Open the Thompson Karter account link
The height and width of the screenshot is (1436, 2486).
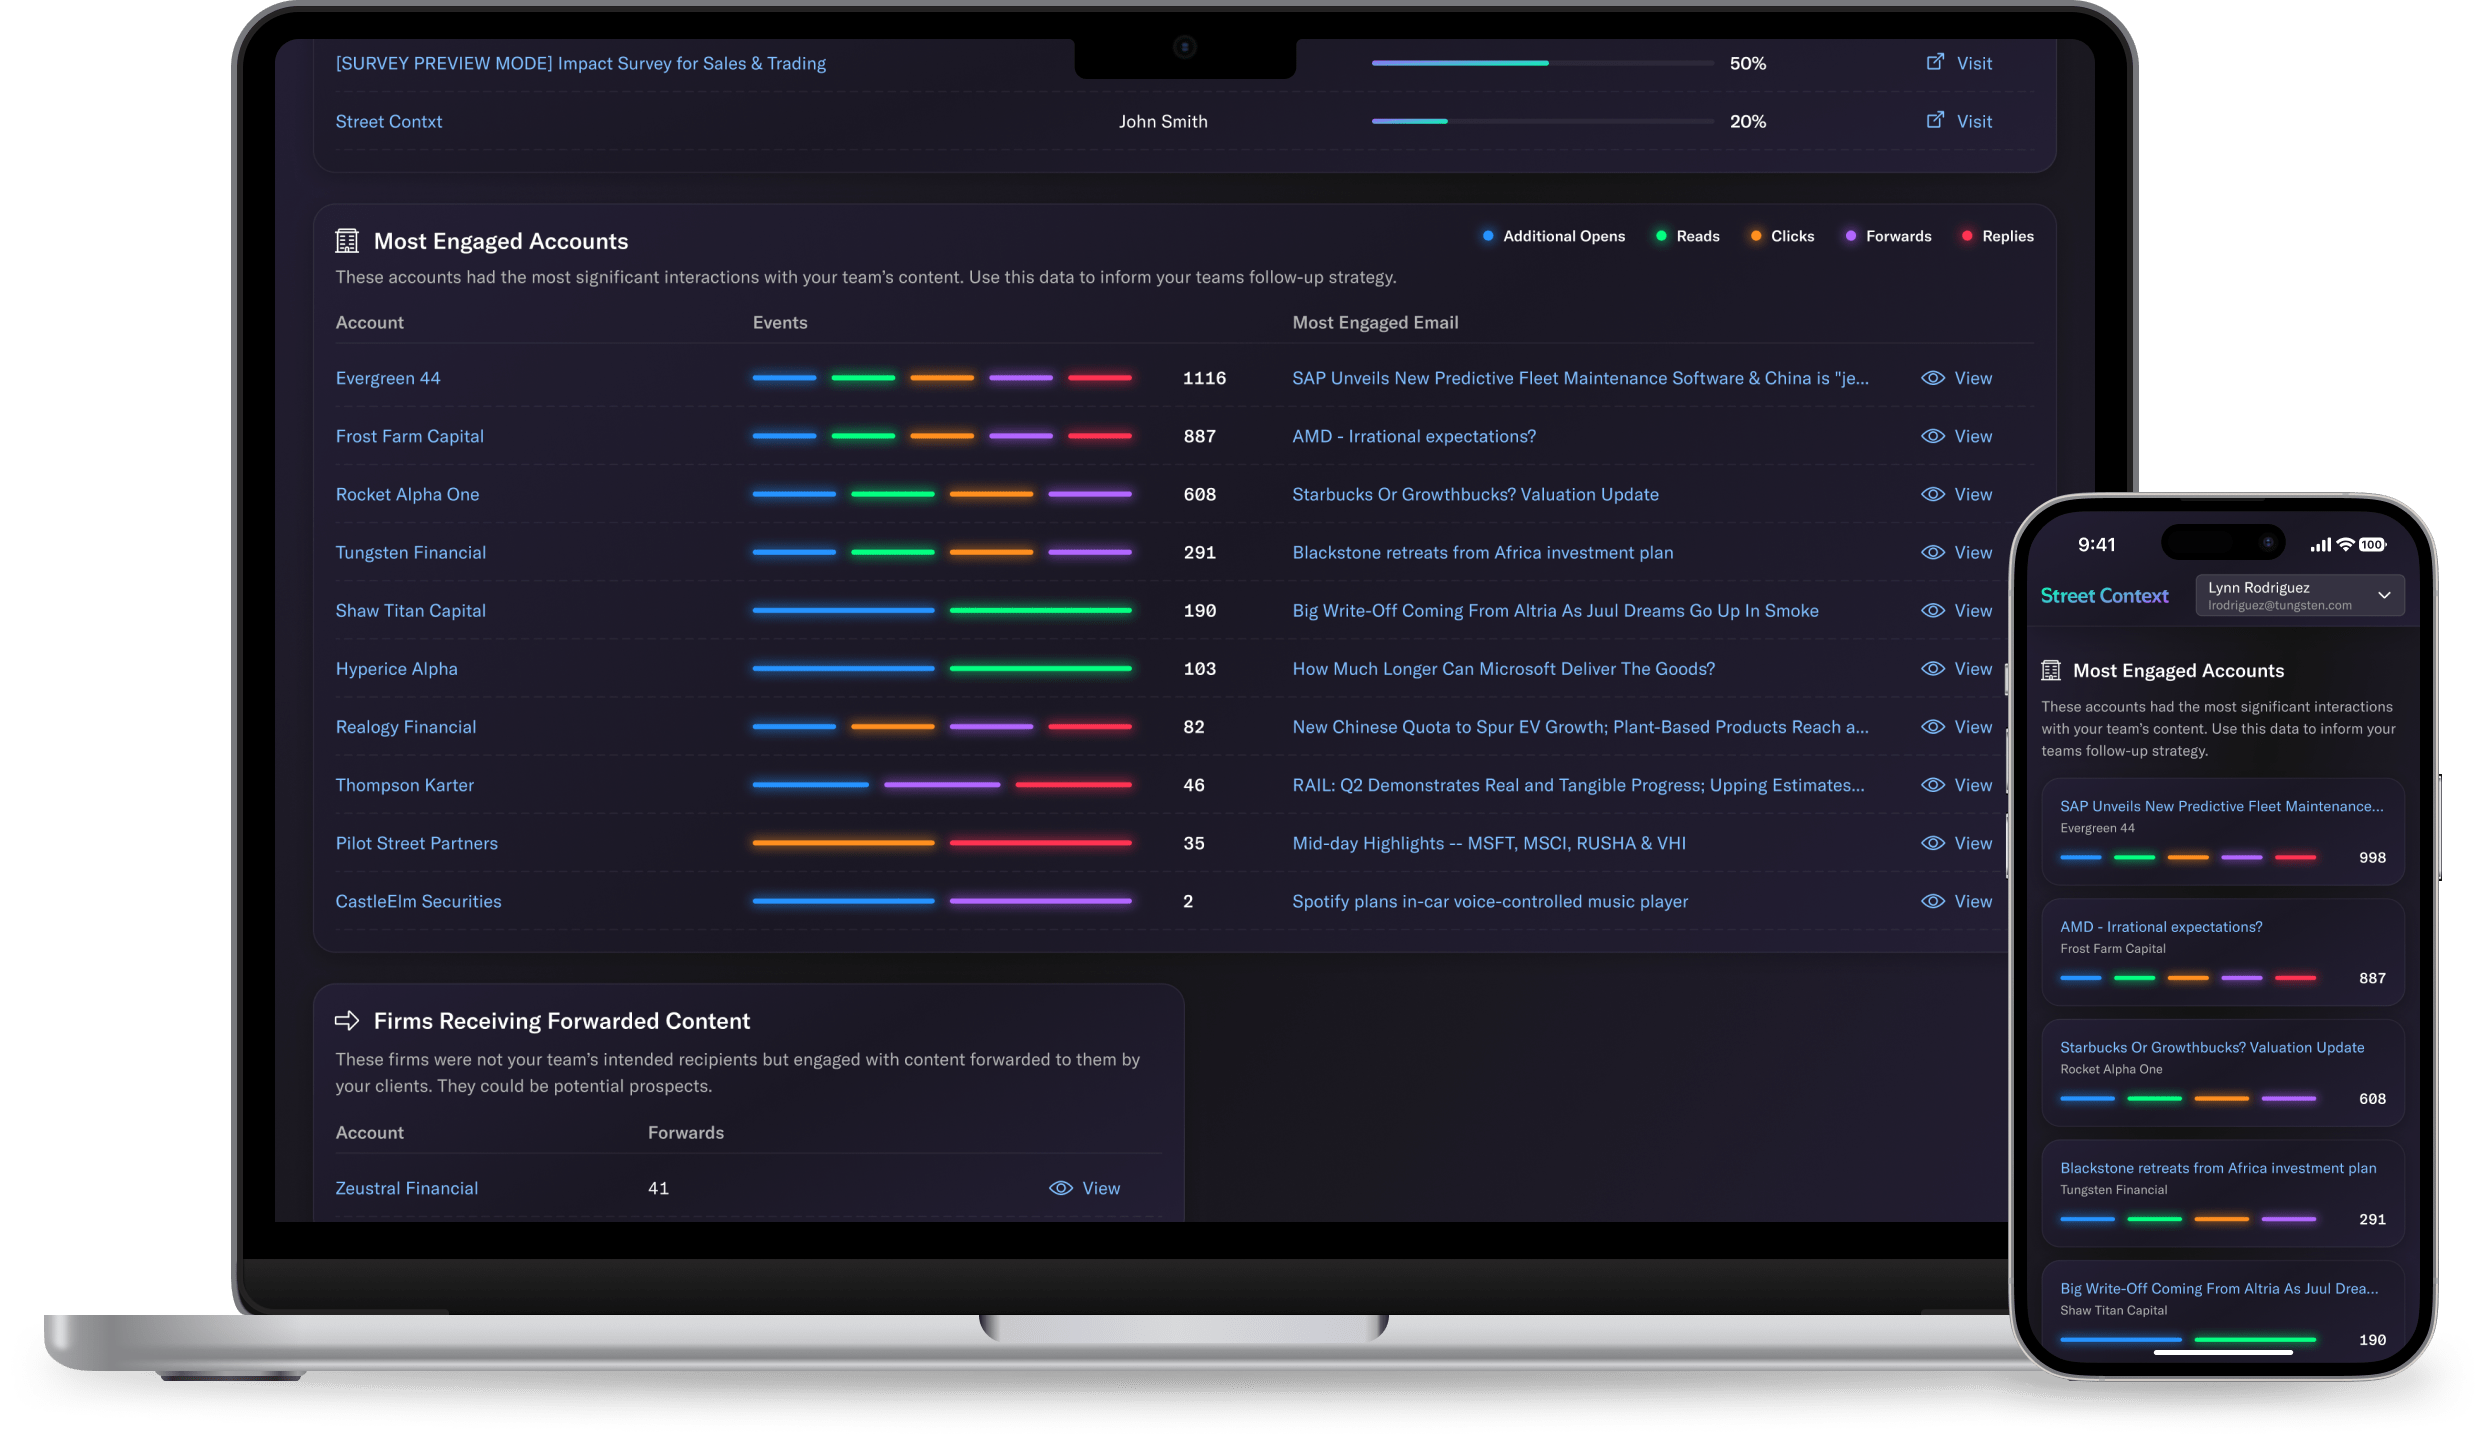404,785
